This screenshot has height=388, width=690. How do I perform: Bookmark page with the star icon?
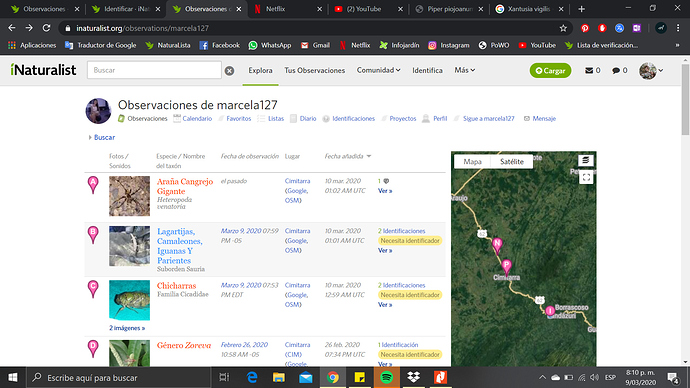[x=563, y=28]
